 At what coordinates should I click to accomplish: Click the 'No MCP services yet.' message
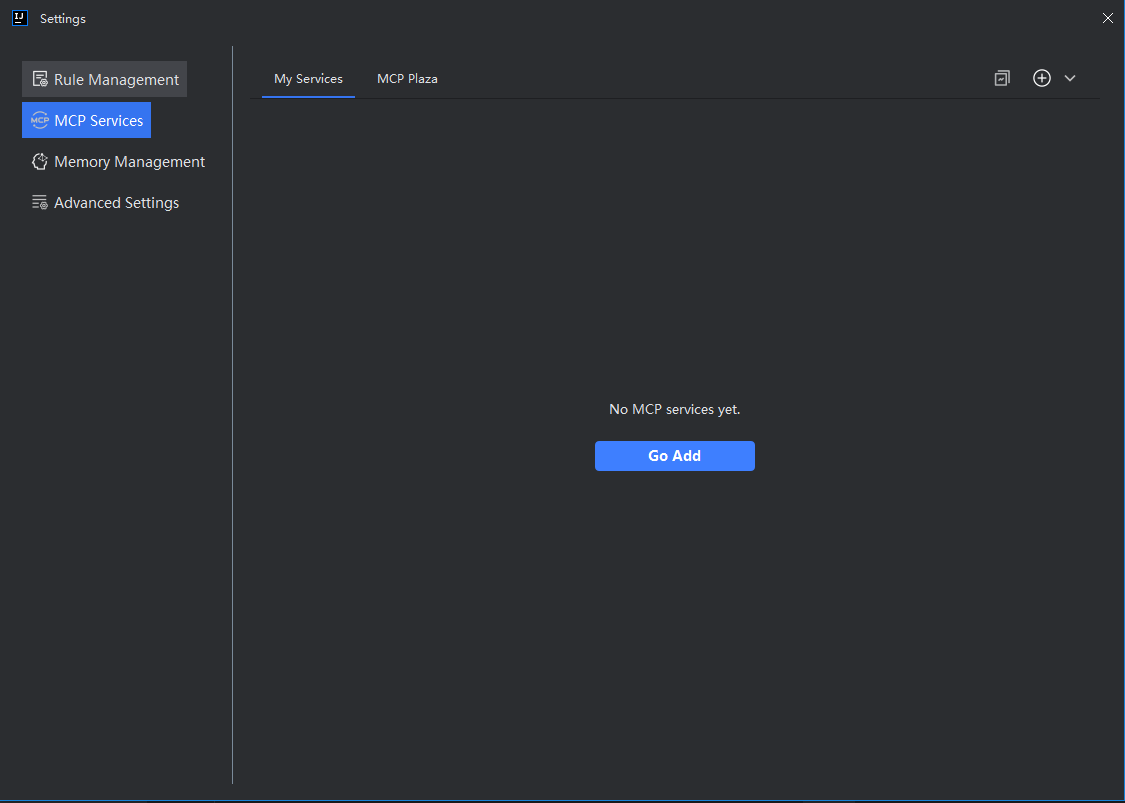674,409
